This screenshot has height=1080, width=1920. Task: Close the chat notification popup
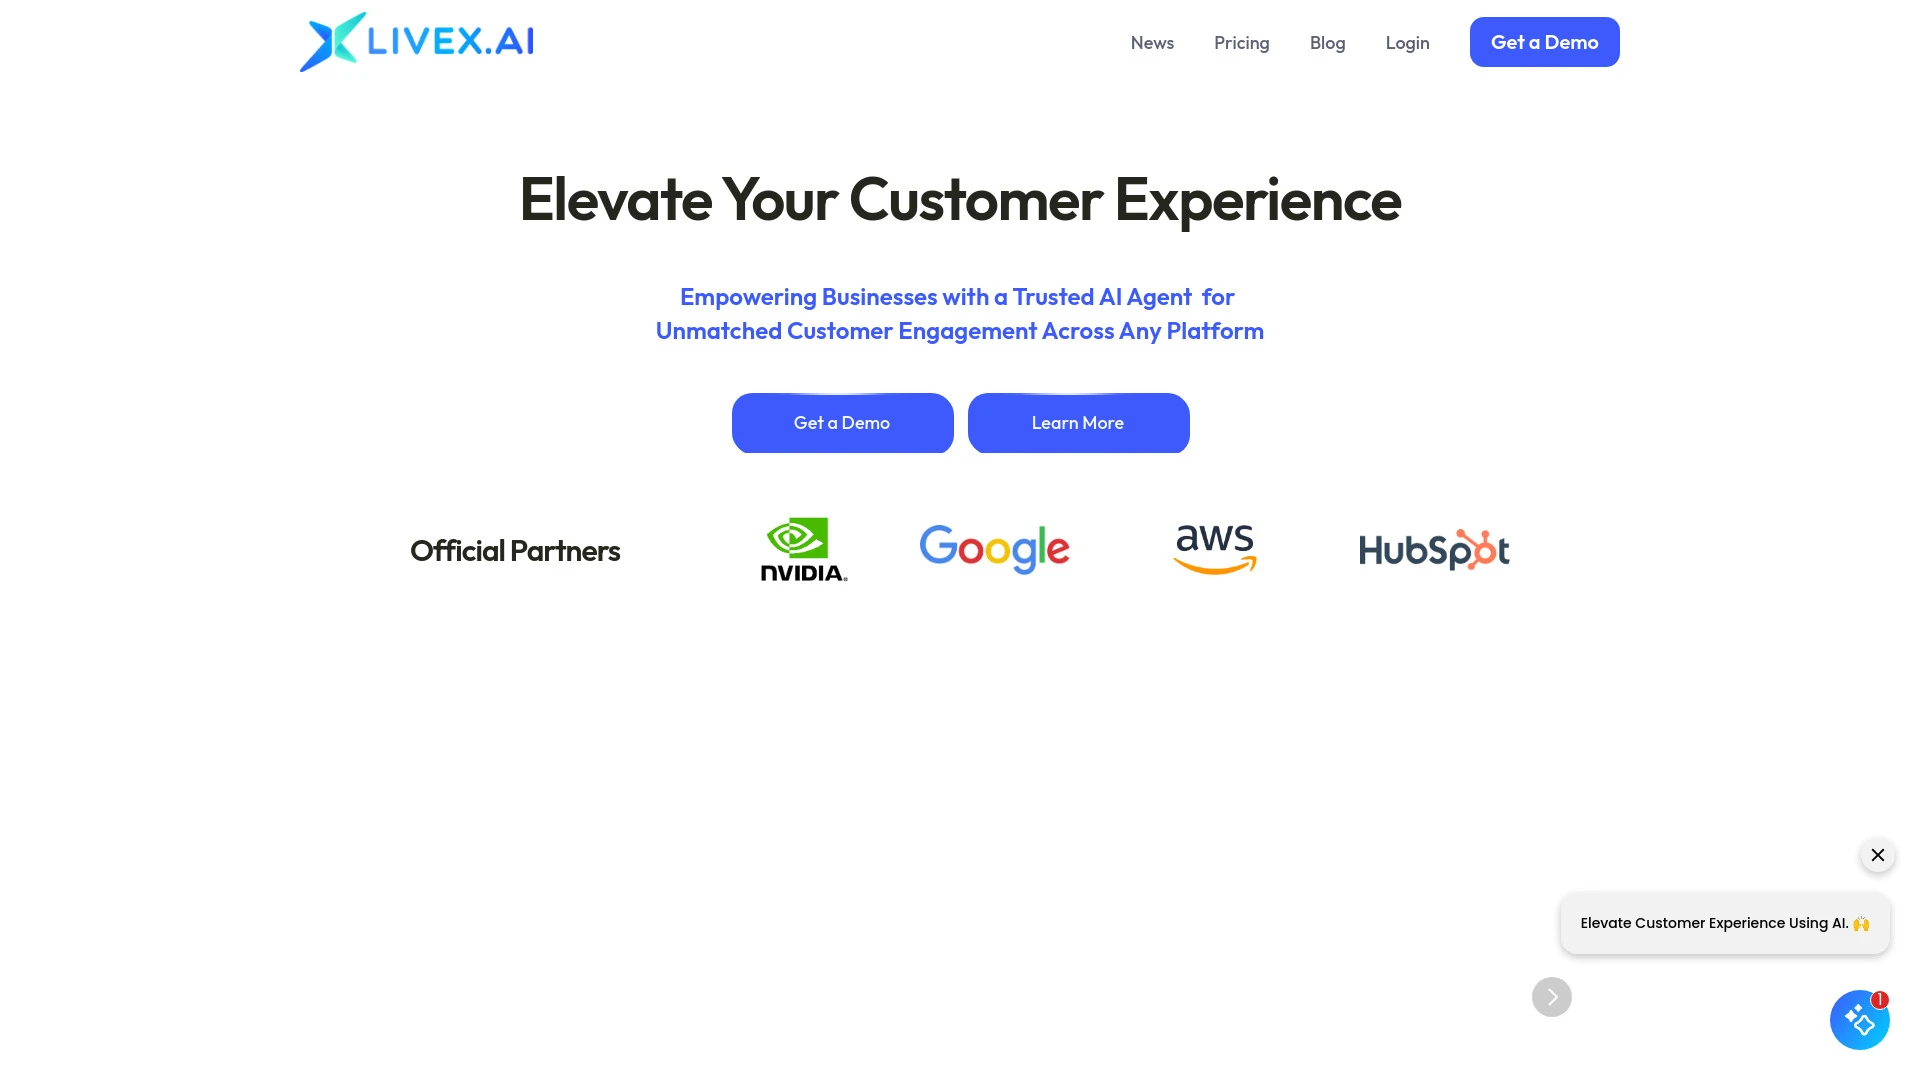coord(1878,856)
